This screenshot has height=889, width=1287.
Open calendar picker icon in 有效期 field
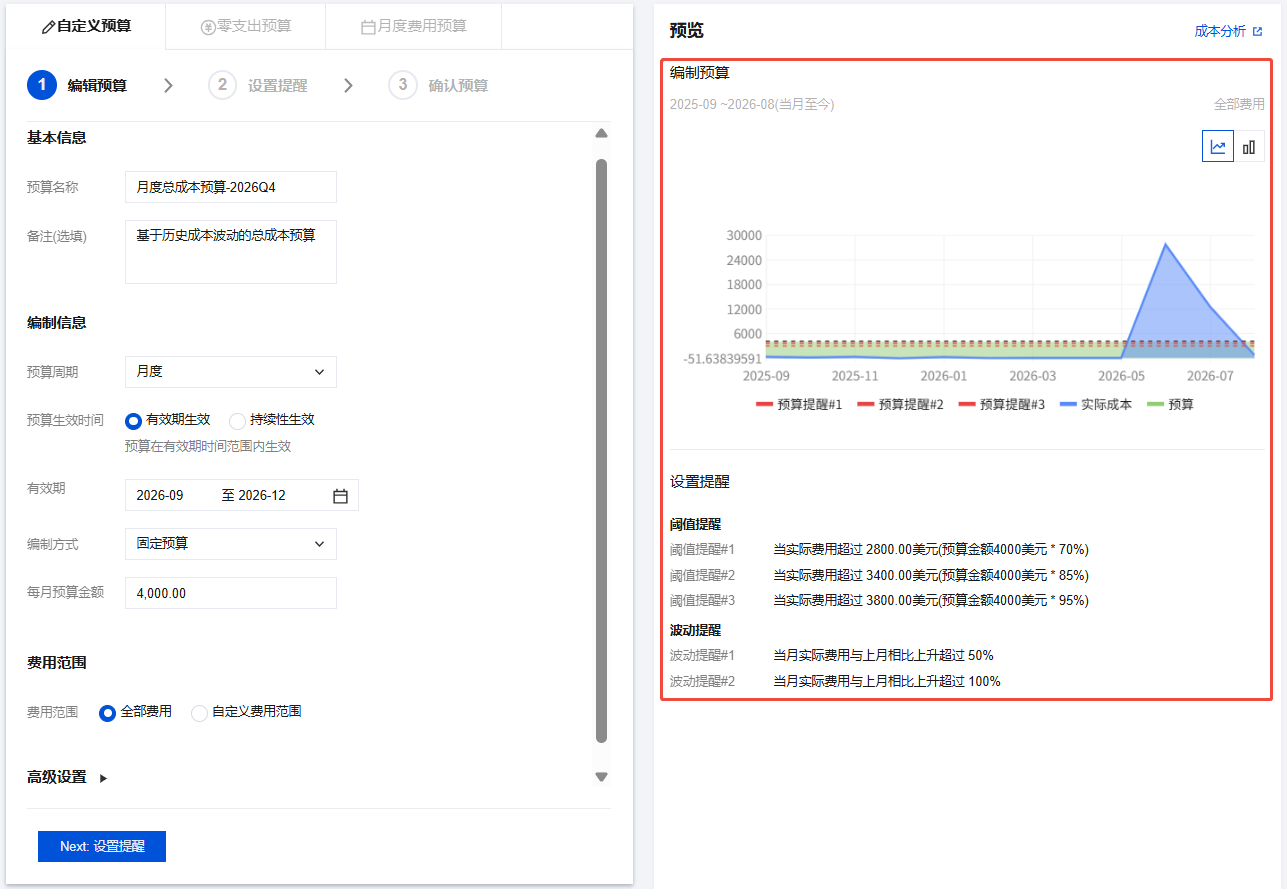(x=340, y=496)
